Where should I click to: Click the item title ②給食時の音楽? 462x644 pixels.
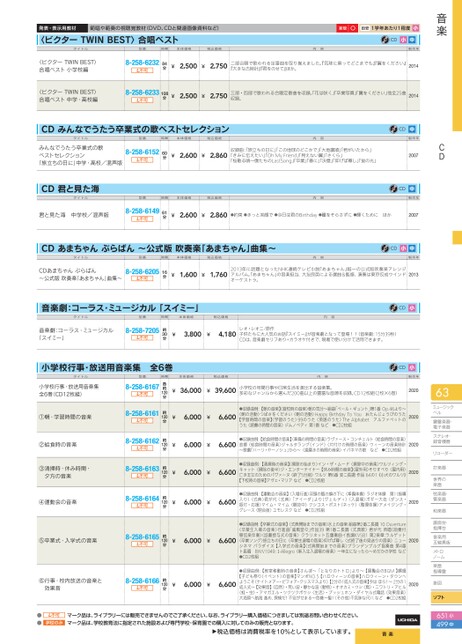tap(57, 445)
